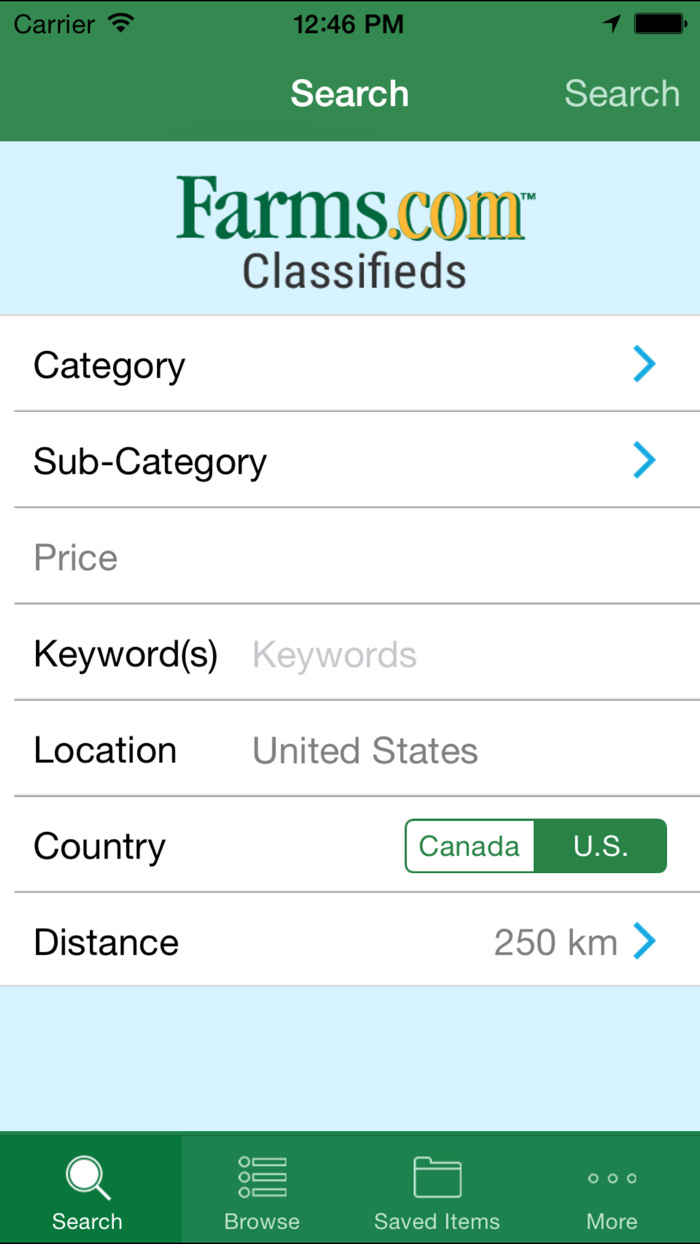This screenshot has width=700, height=1244.
Task: Toggle the Country selector control
Action: [x=535, y=845]
